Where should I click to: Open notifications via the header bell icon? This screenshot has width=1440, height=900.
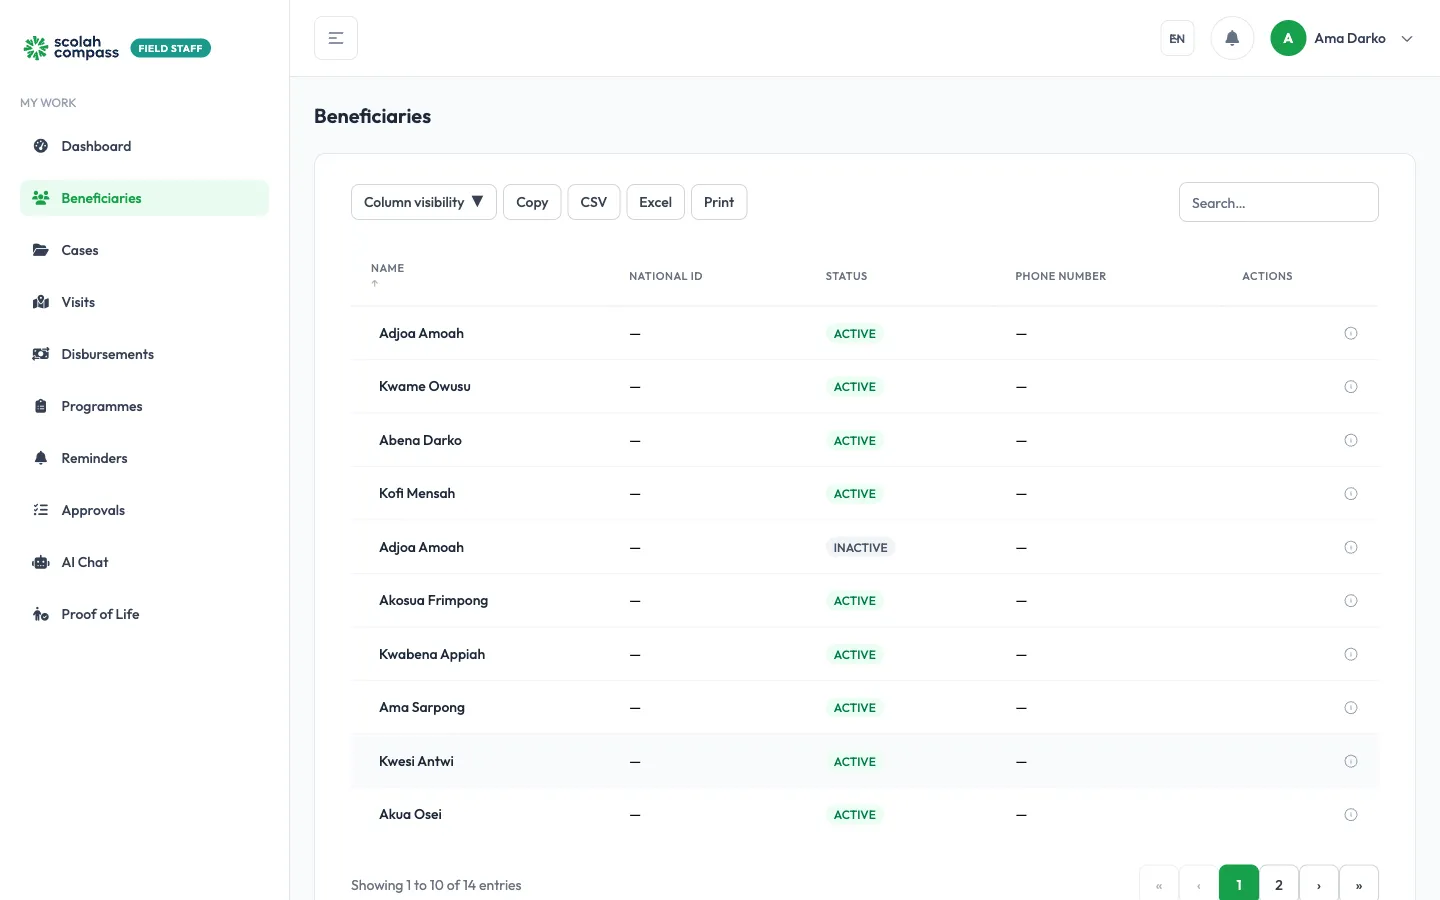[x=1232, y=38]
